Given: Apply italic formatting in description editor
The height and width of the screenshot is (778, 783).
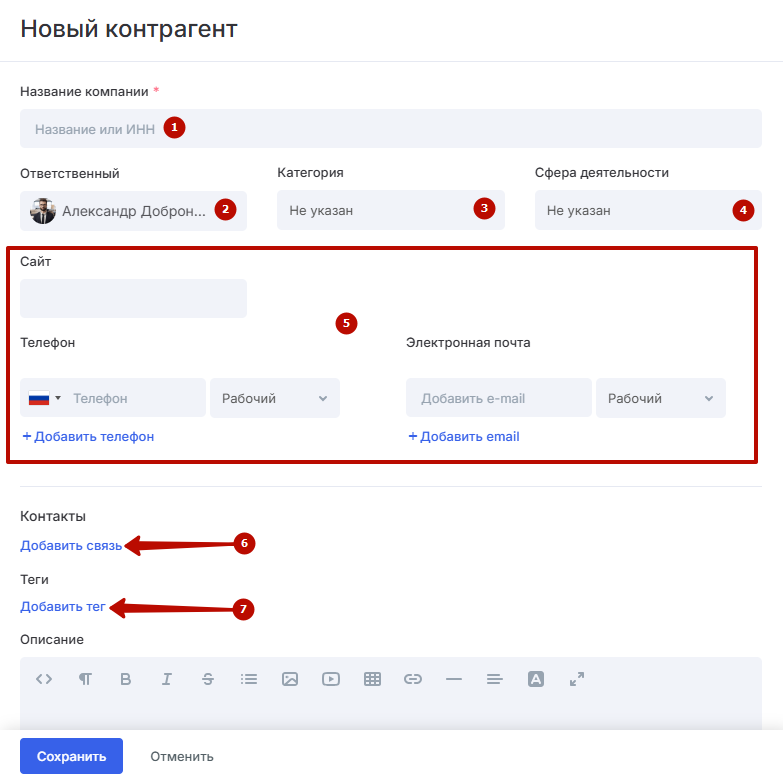Looking at the screenshot, I should [x=167, y=679].
